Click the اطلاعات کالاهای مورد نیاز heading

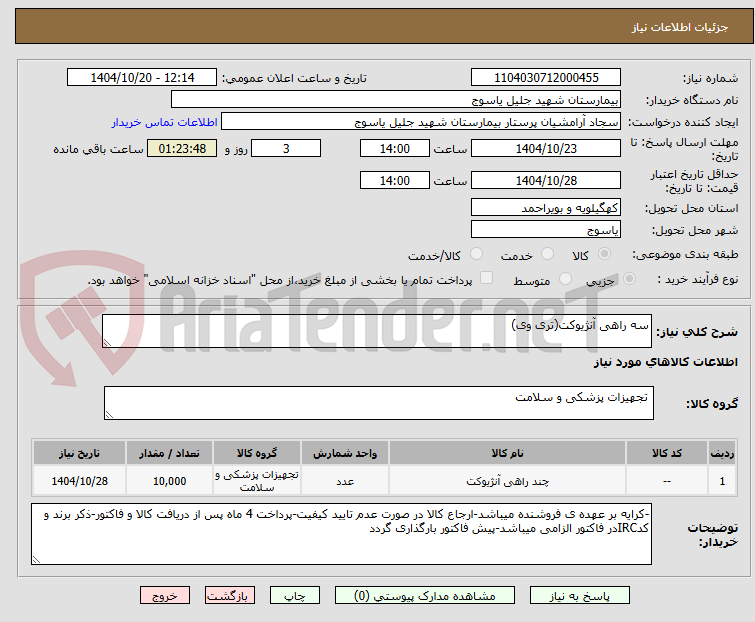[665, 362]
